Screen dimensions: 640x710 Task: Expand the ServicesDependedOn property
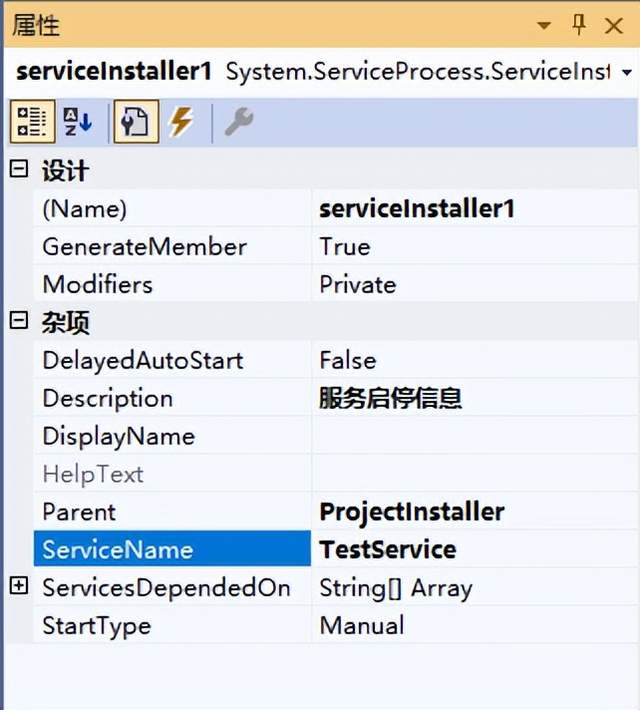tap(18, 587)
